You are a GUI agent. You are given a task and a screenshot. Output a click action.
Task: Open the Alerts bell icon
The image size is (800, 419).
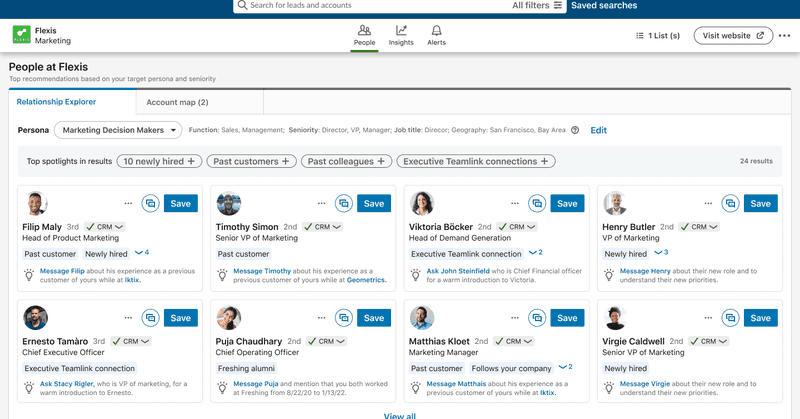click(x=436, y=31)
